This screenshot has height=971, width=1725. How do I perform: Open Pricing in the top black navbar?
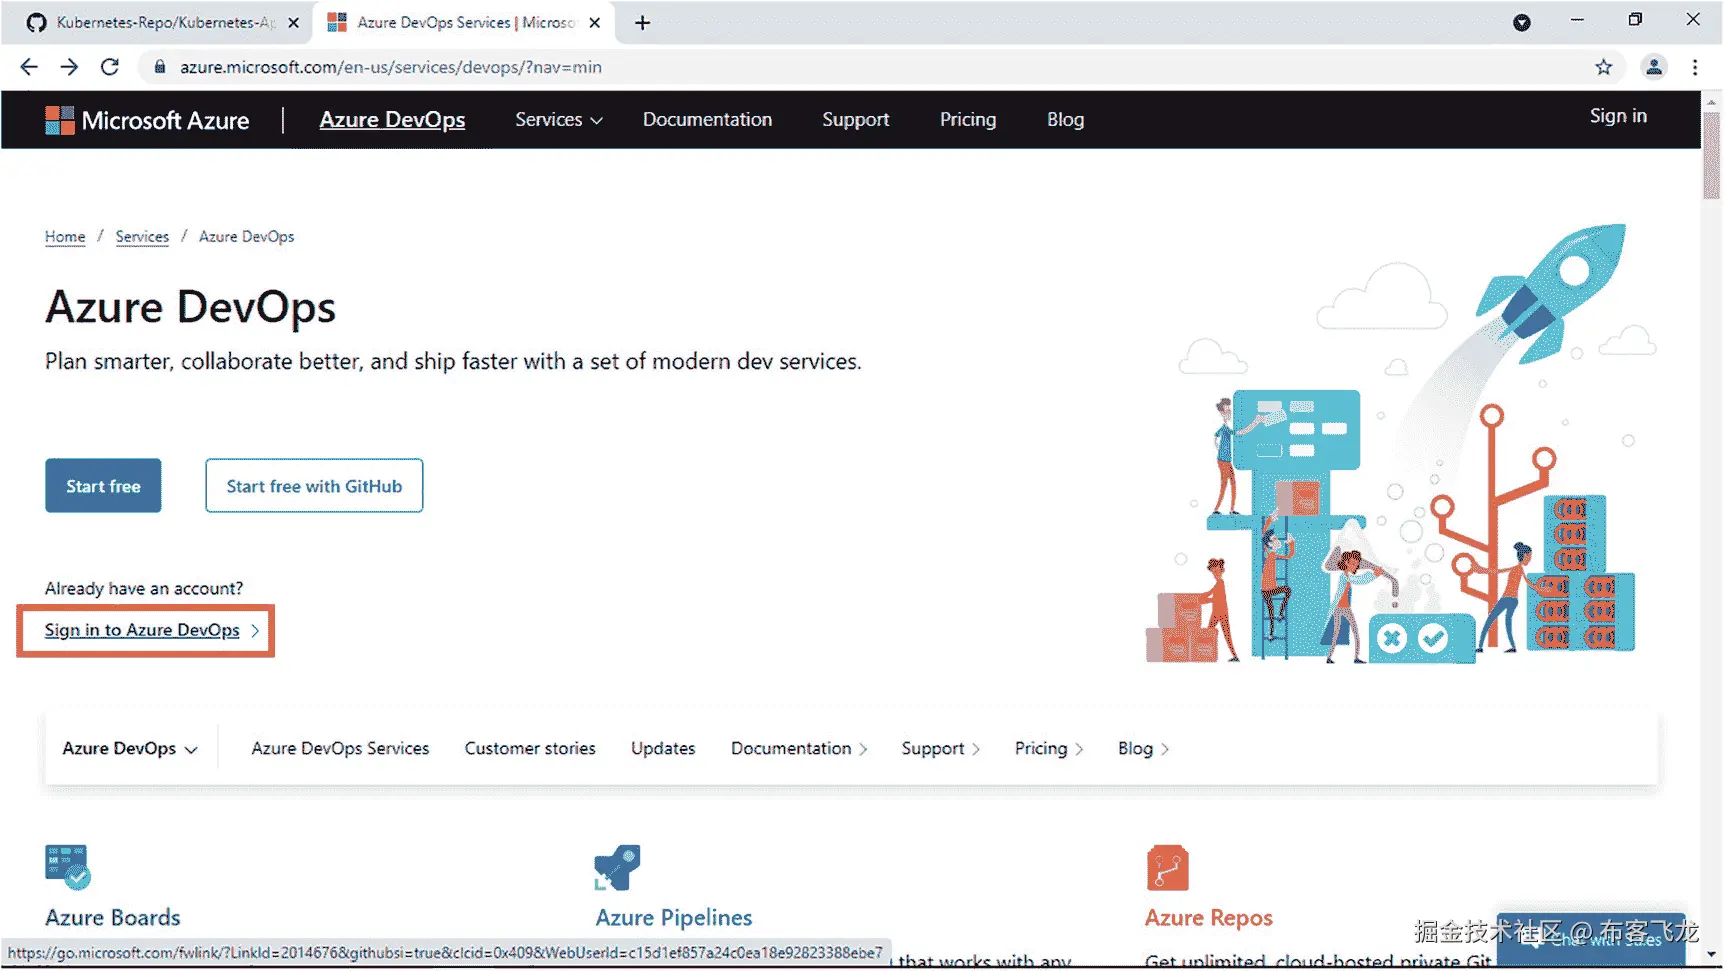pos(968,120)
